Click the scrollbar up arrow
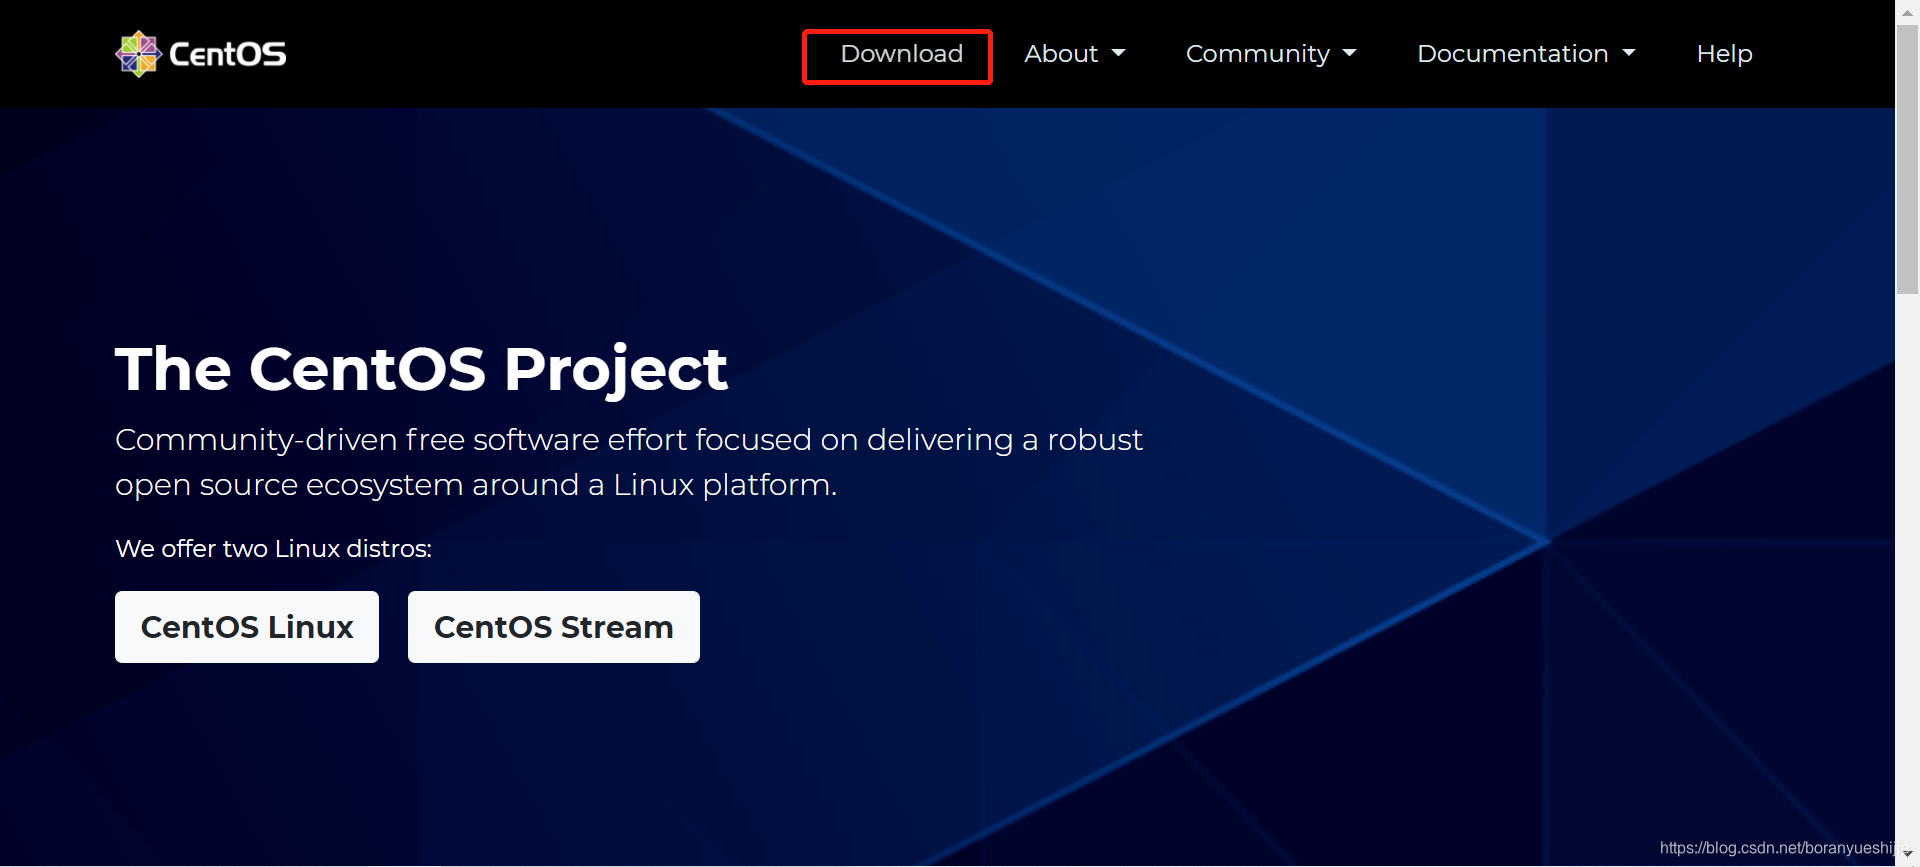This screenshot has width=1920, height=867. click(x=1907, y=12)
